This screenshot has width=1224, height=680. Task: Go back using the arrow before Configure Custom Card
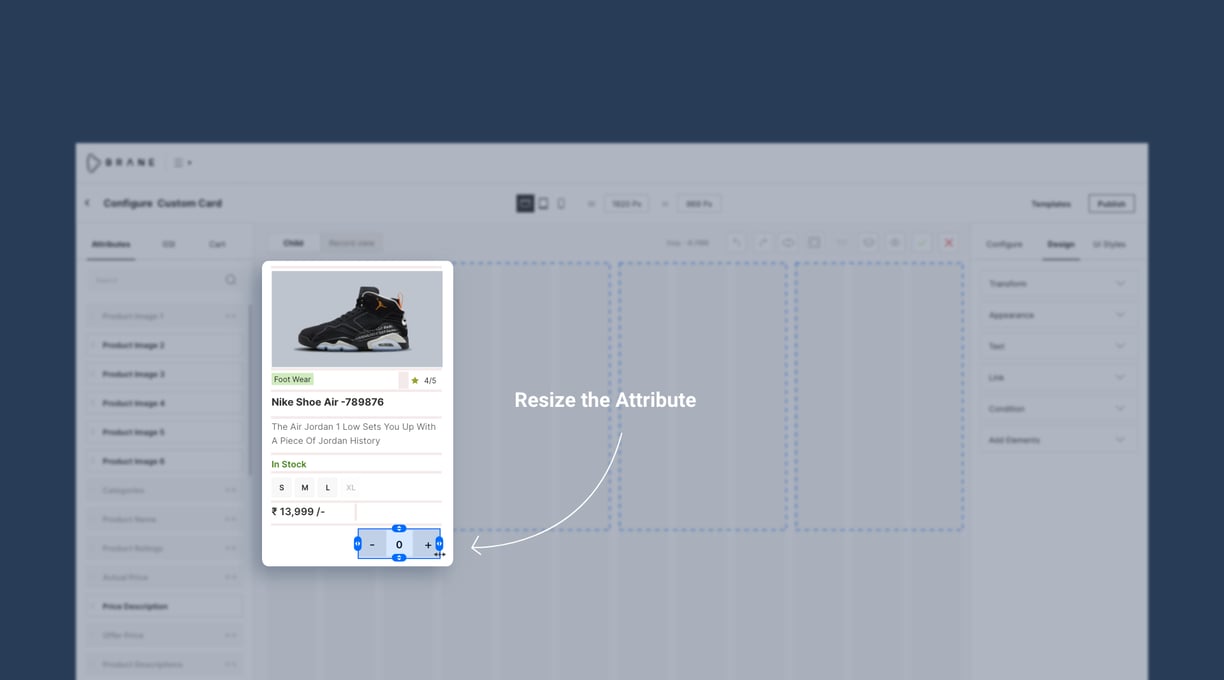[88, 203]
